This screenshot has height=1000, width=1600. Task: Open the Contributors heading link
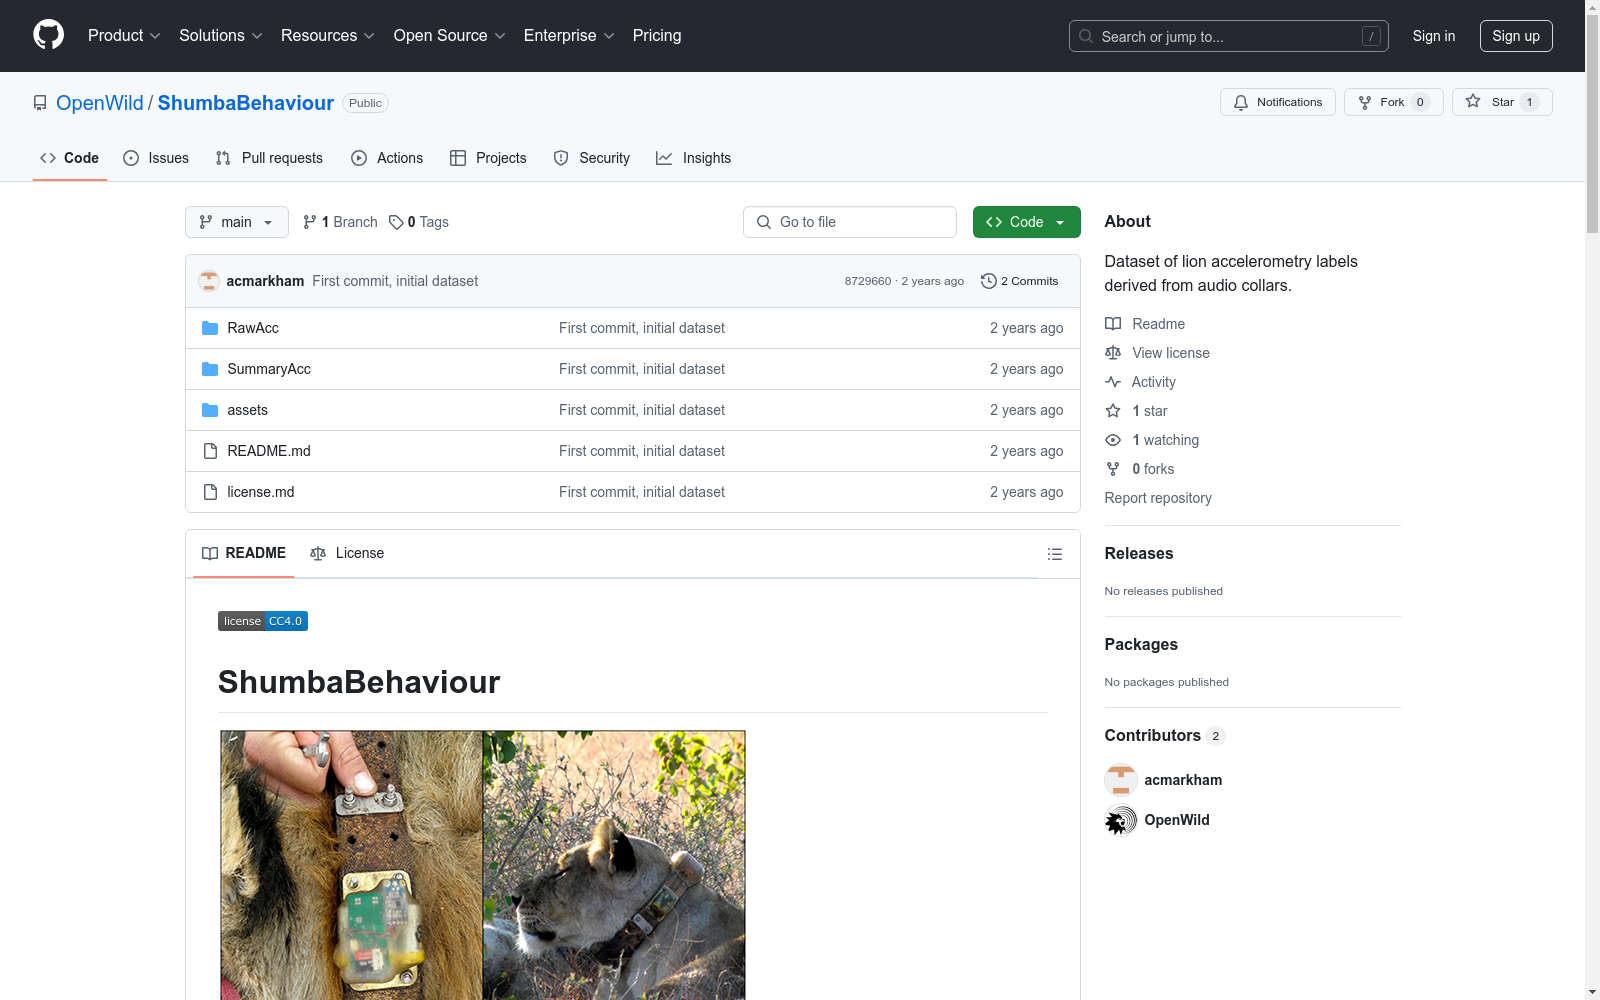click(1165, 735)
